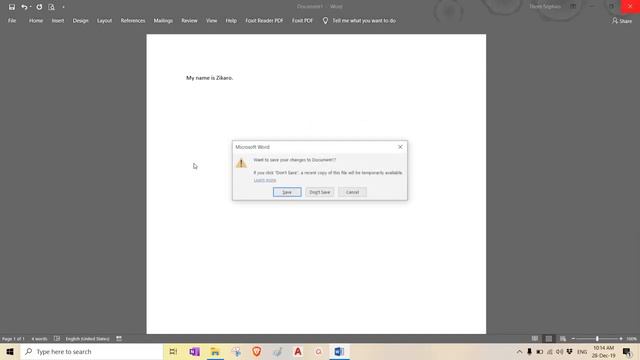Viewport: 640px width, 360px height.
Task: Click Cancel in the save prompt
Action: [352, 192]
